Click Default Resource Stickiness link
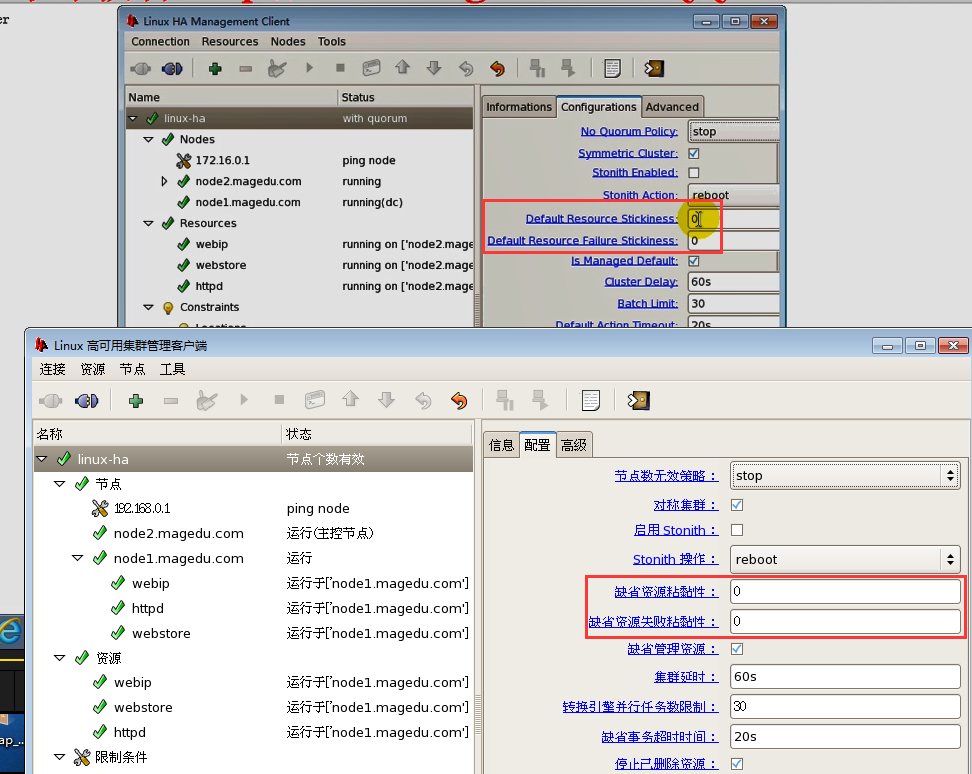This screenshot has width=972, height=774. [x=601, y=218]
